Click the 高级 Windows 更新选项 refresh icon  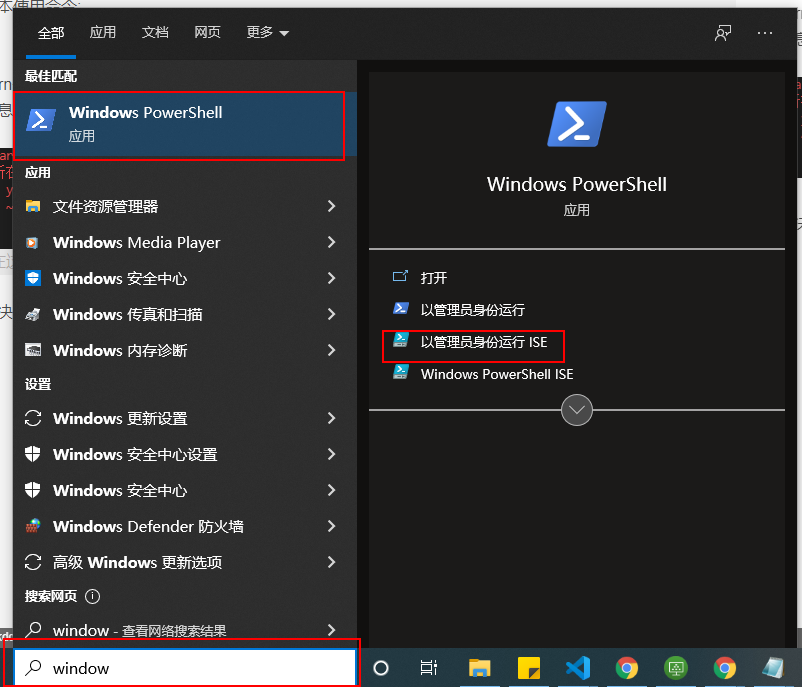[x=33, y=562]
